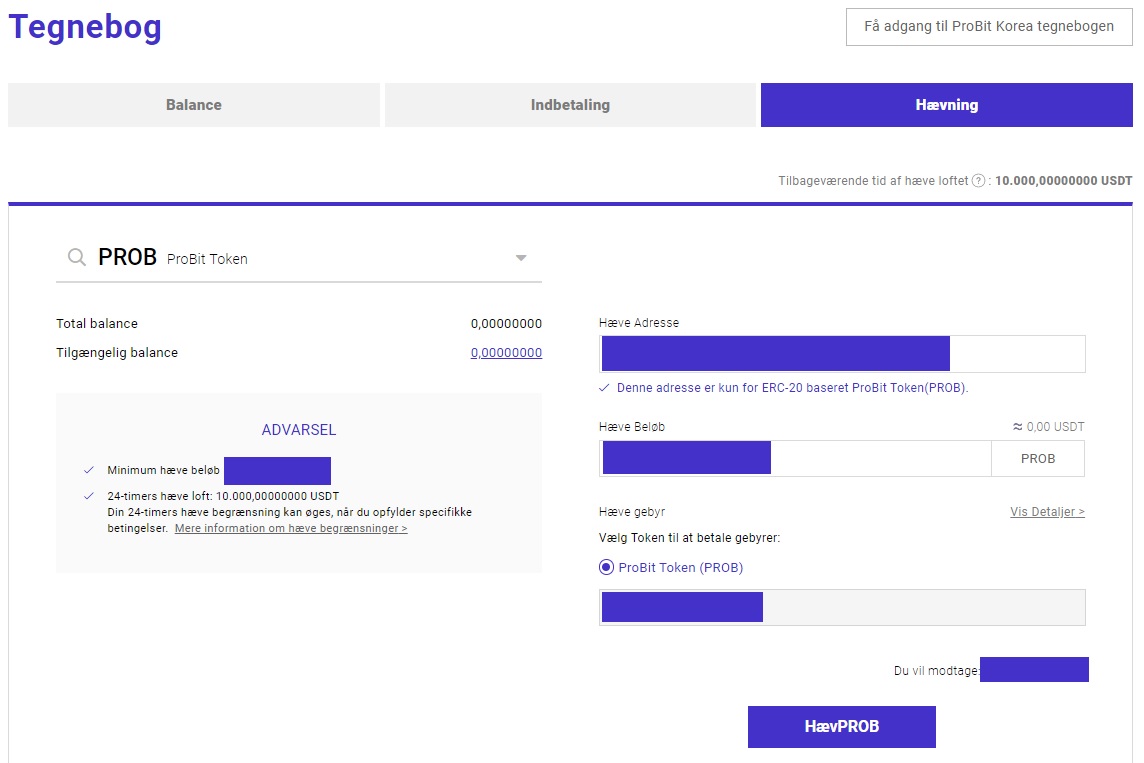
Task: Click the Du vil modtage label
Action: pyautogui.click(x=936, y=670)
